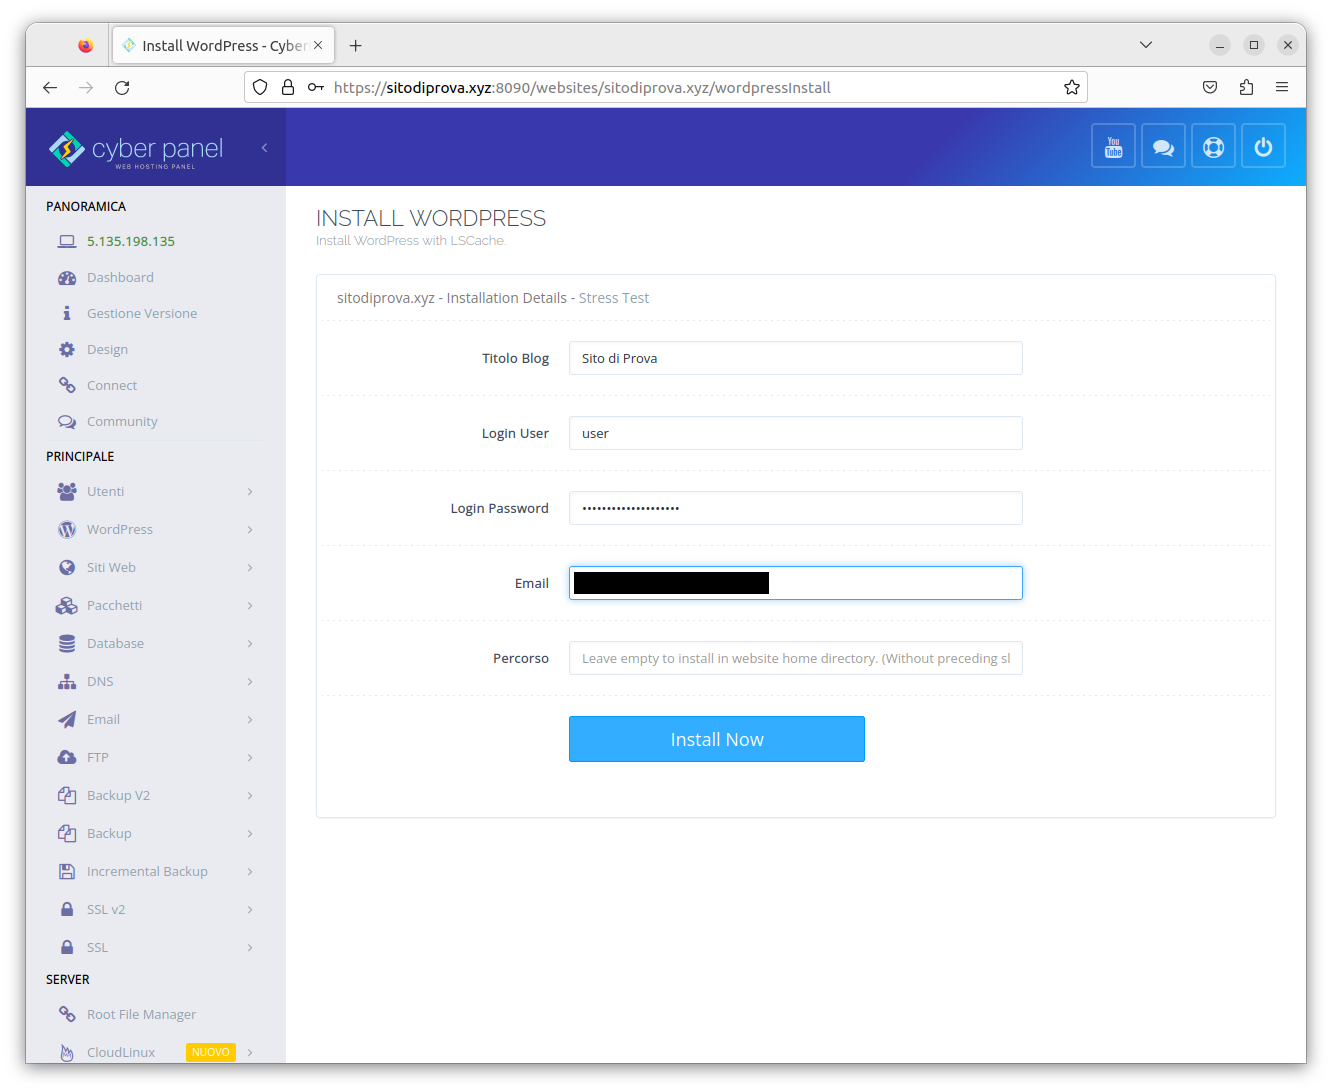
Task: Select Gestione Versione in sidebar
Action: 141,313
